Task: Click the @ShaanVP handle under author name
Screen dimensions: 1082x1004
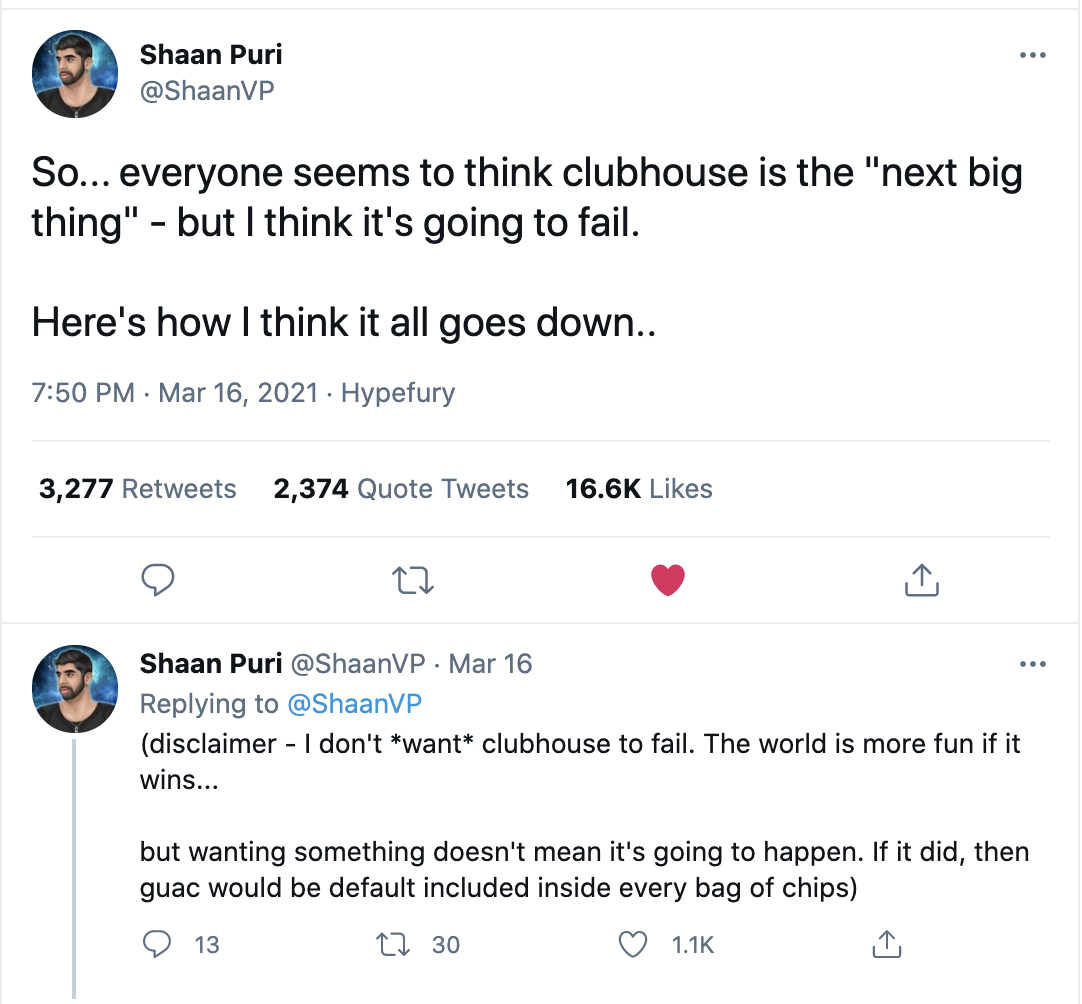Action: coord(207,91)
